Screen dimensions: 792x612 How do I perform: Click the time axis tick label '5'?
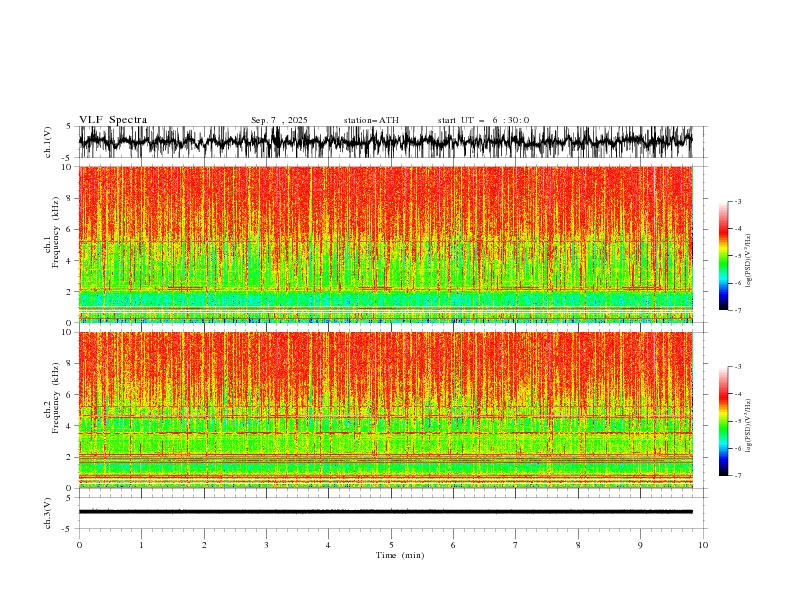click(x=391, y=545)
